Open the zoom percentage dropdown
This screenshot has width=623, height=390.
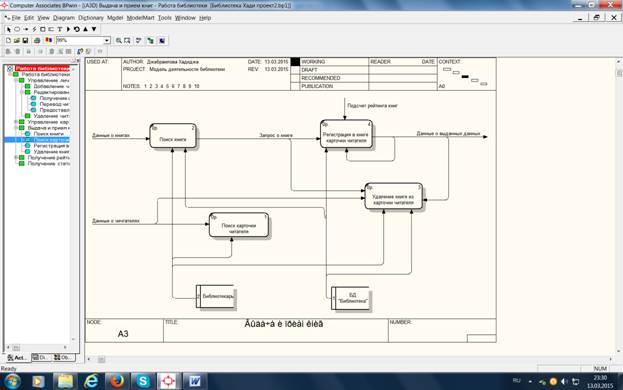pos(107,41)
